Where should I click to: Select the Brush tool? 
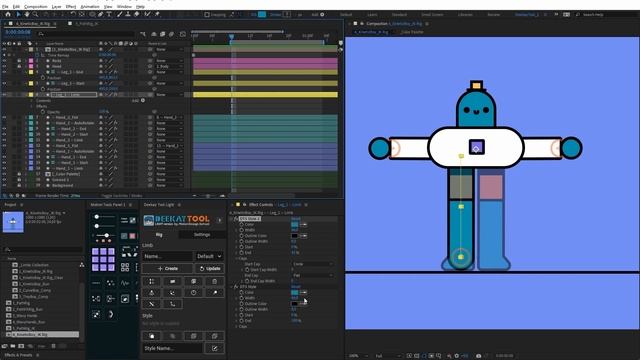click(120, 14)
